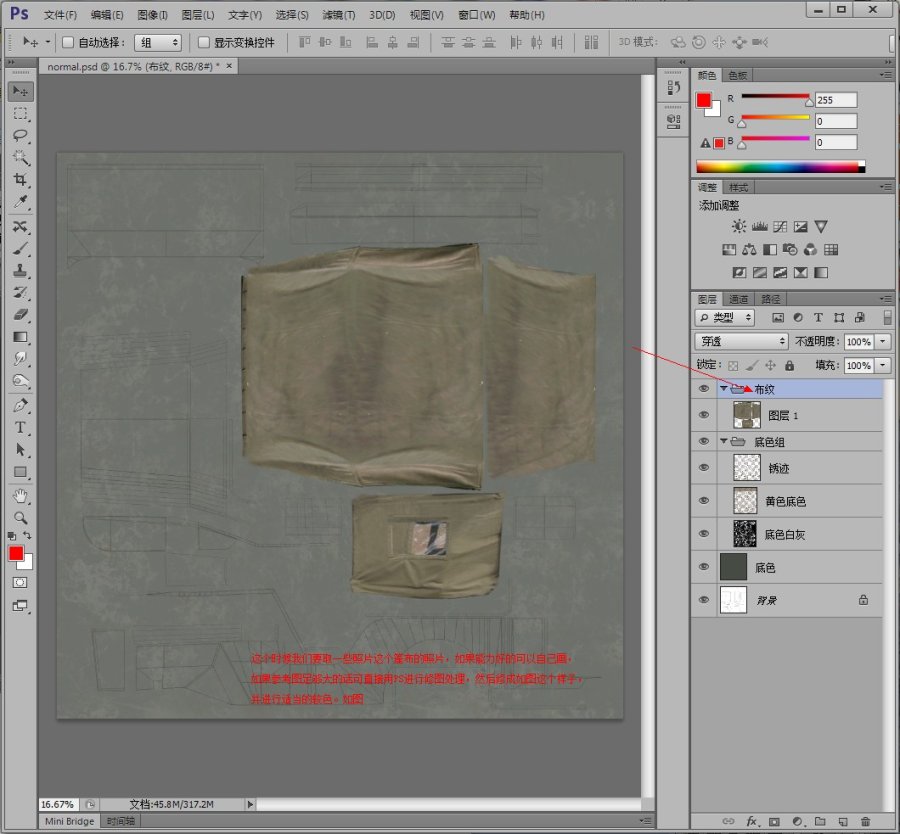The image size is (900, 834).
Task: Select the Lasso tool
Action: 21,135
